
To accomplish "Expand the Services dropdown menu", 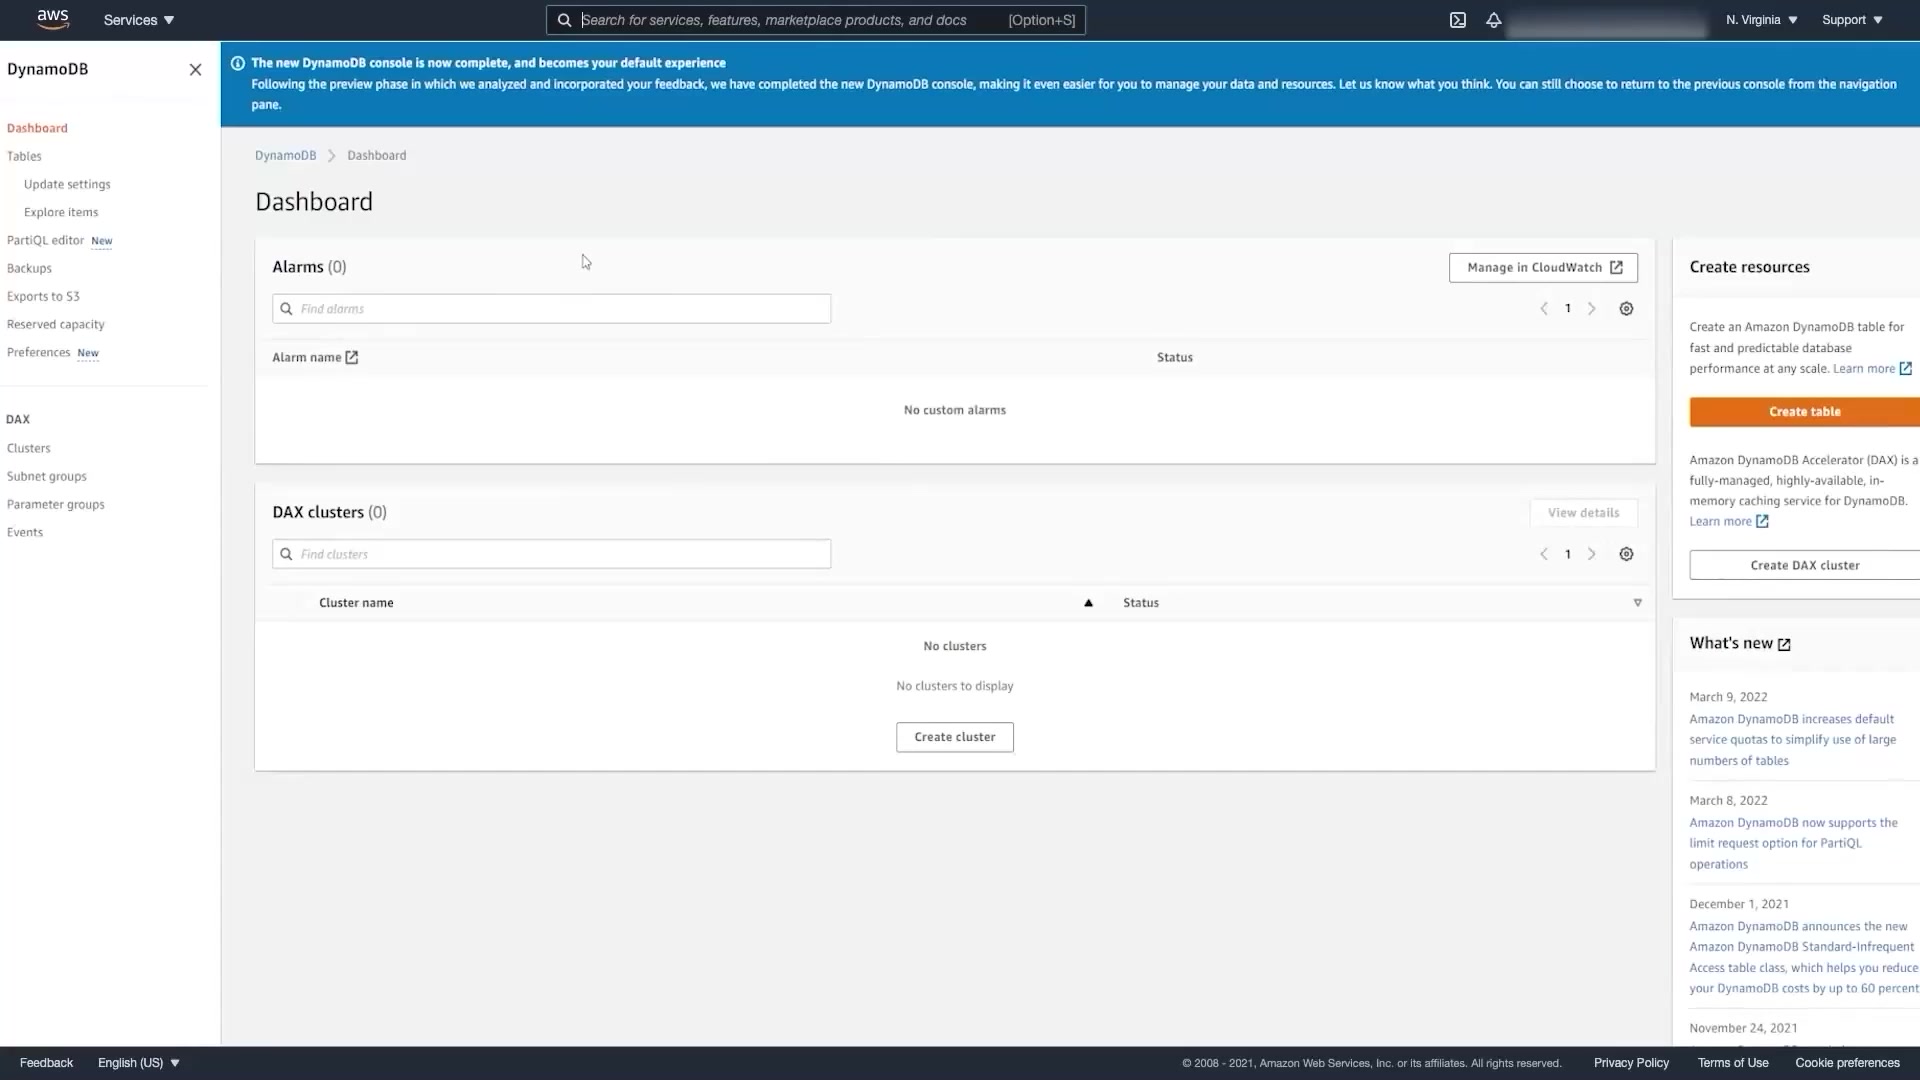I will [139, 20].
